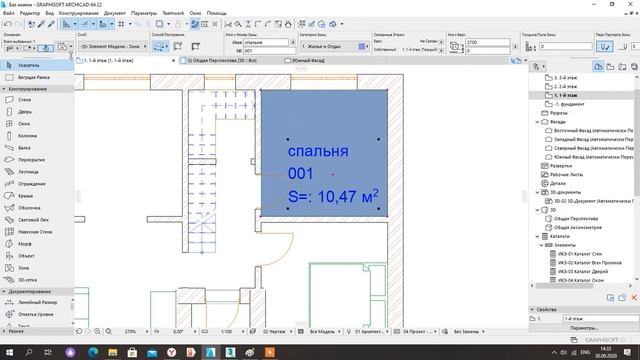Image resolution: width=640 pixels, height=360 pixels.
Task: Click the 'Параметры...' button in navigator
Action: 584,328
